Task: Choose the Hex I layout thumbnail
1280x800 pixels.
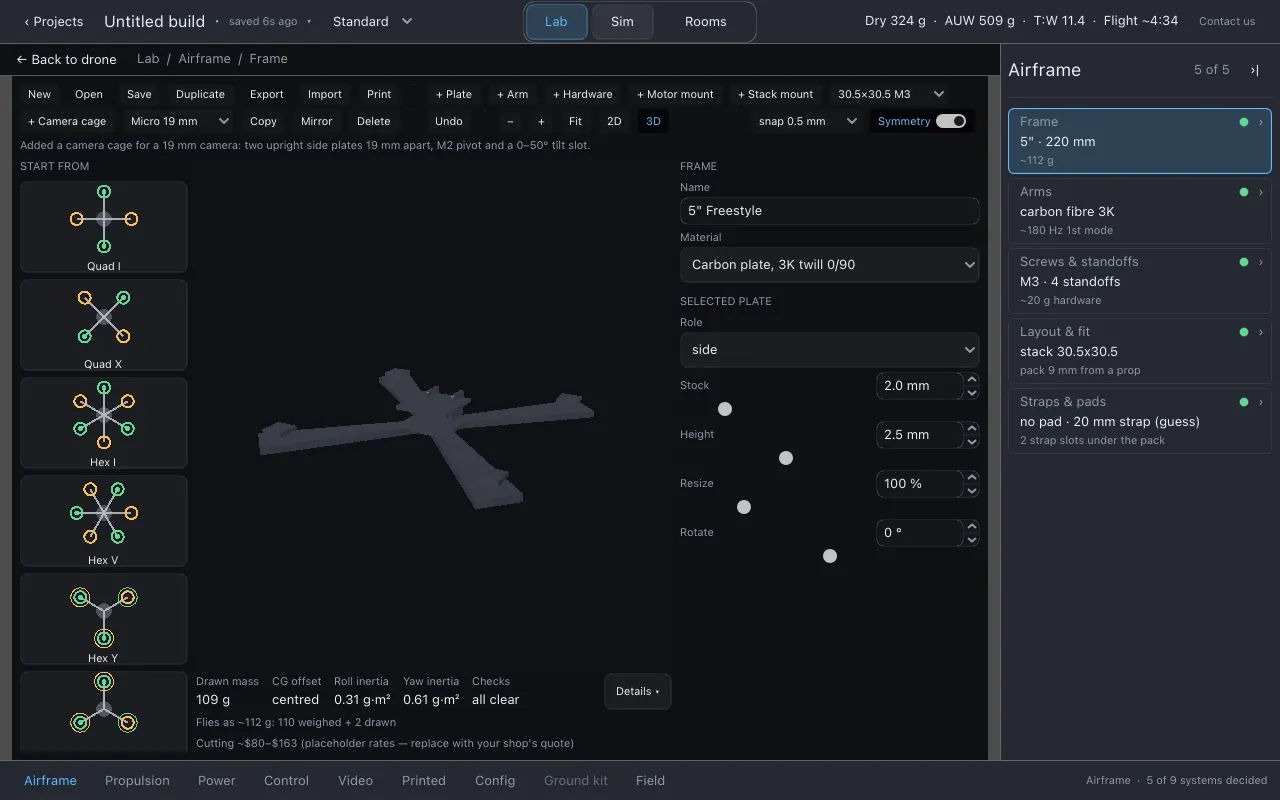Action: [104, 423]
